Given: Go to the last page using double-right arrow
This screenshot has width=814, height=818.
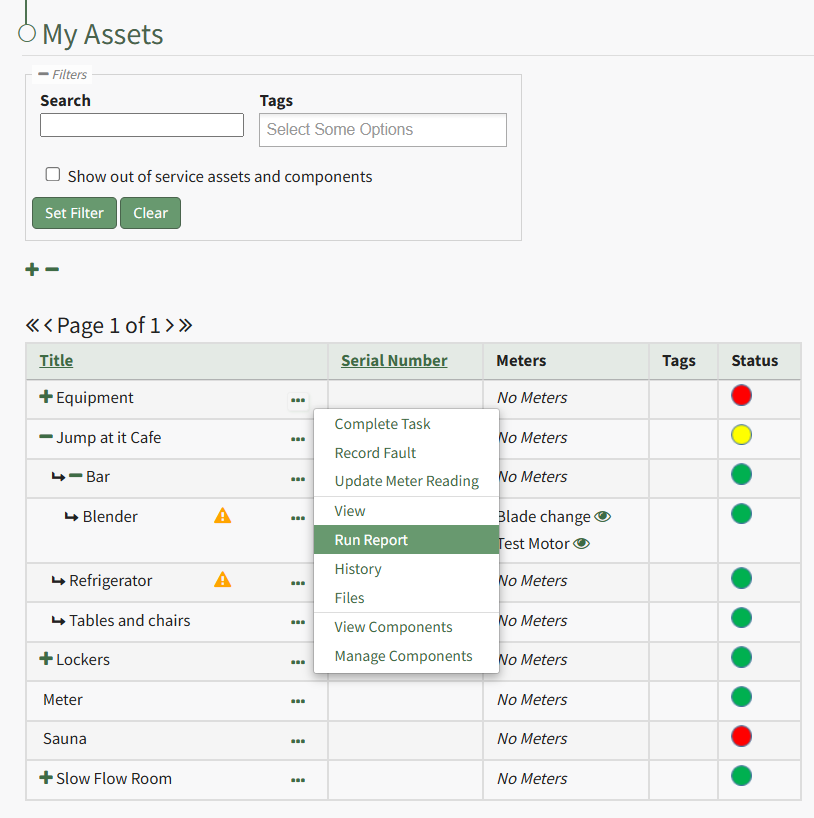Looking at the screenshot, I should tap(185, 325).
